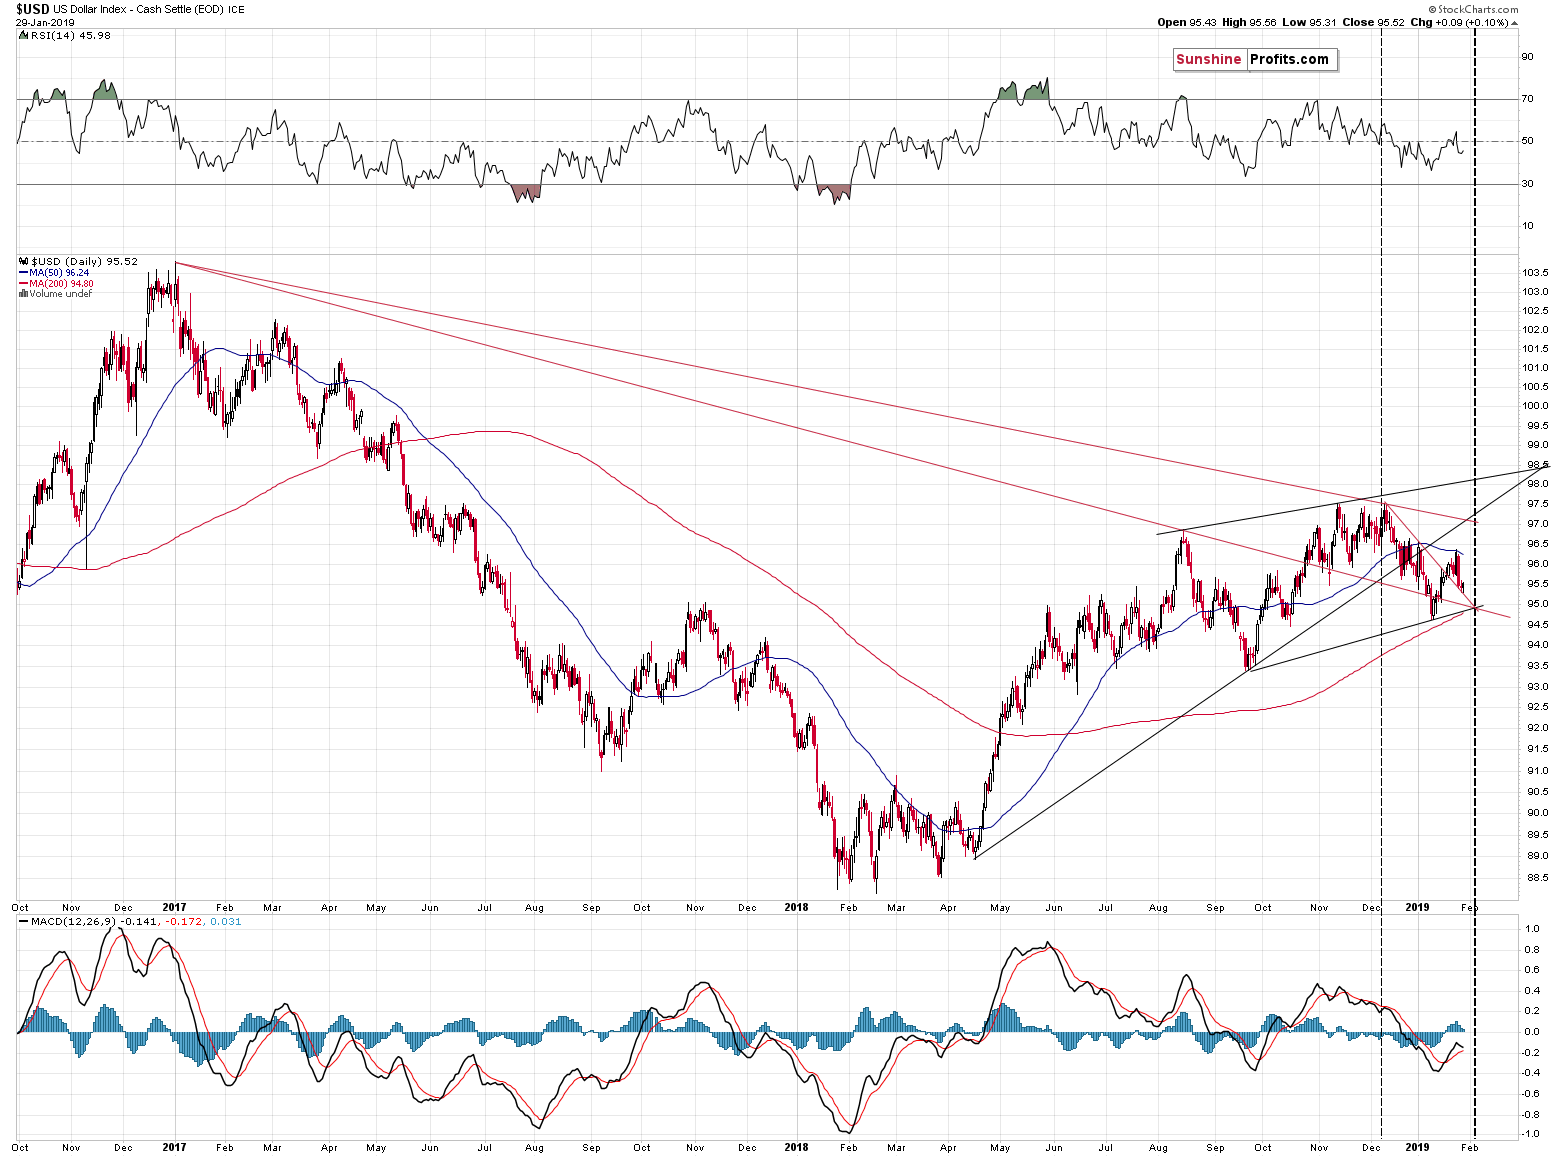Click the © StockCharts.com credit
Image resolution: width=1565 pixels, height=1157 pixels.
(1473, 10)
